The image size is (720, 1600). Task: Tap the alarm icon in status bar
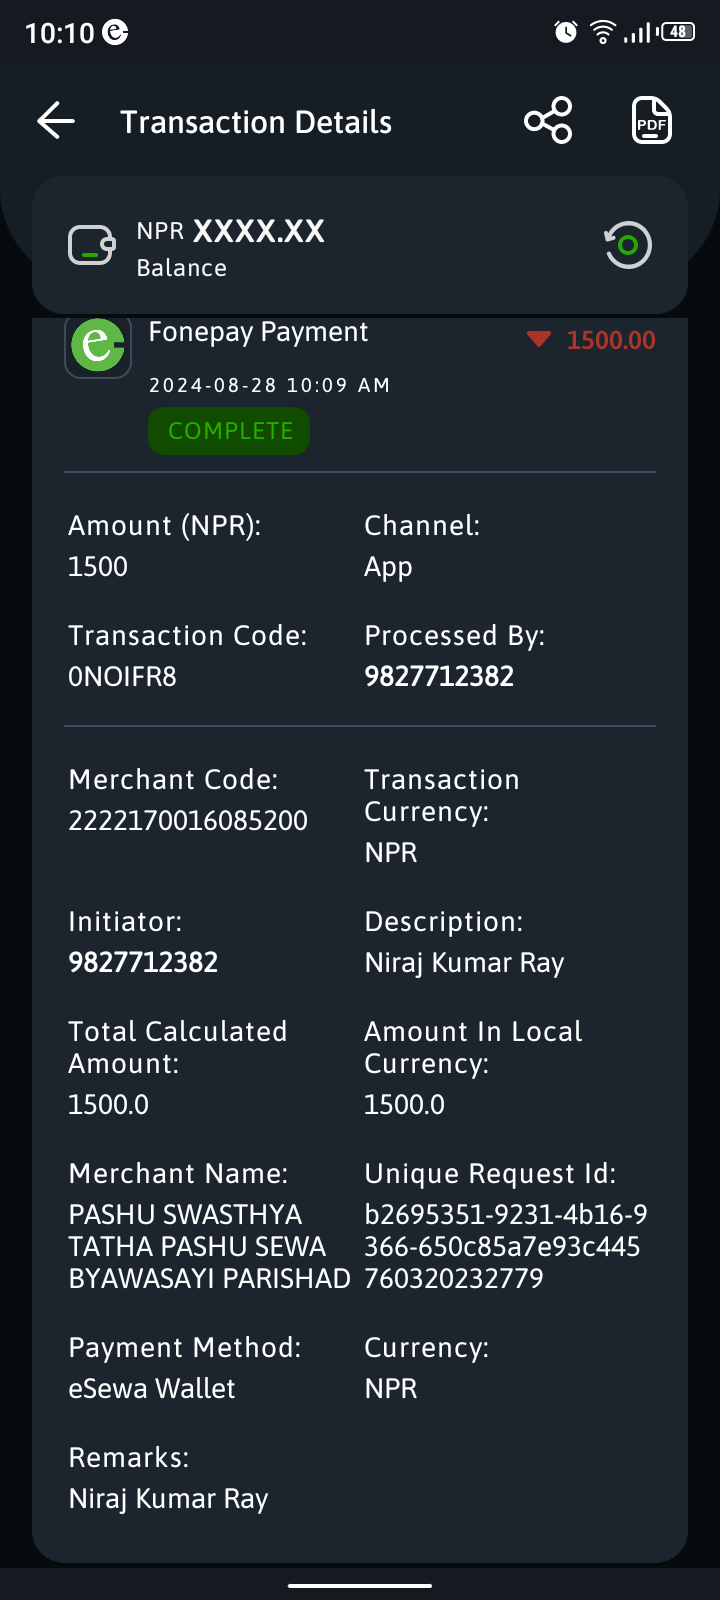[566, 32]
